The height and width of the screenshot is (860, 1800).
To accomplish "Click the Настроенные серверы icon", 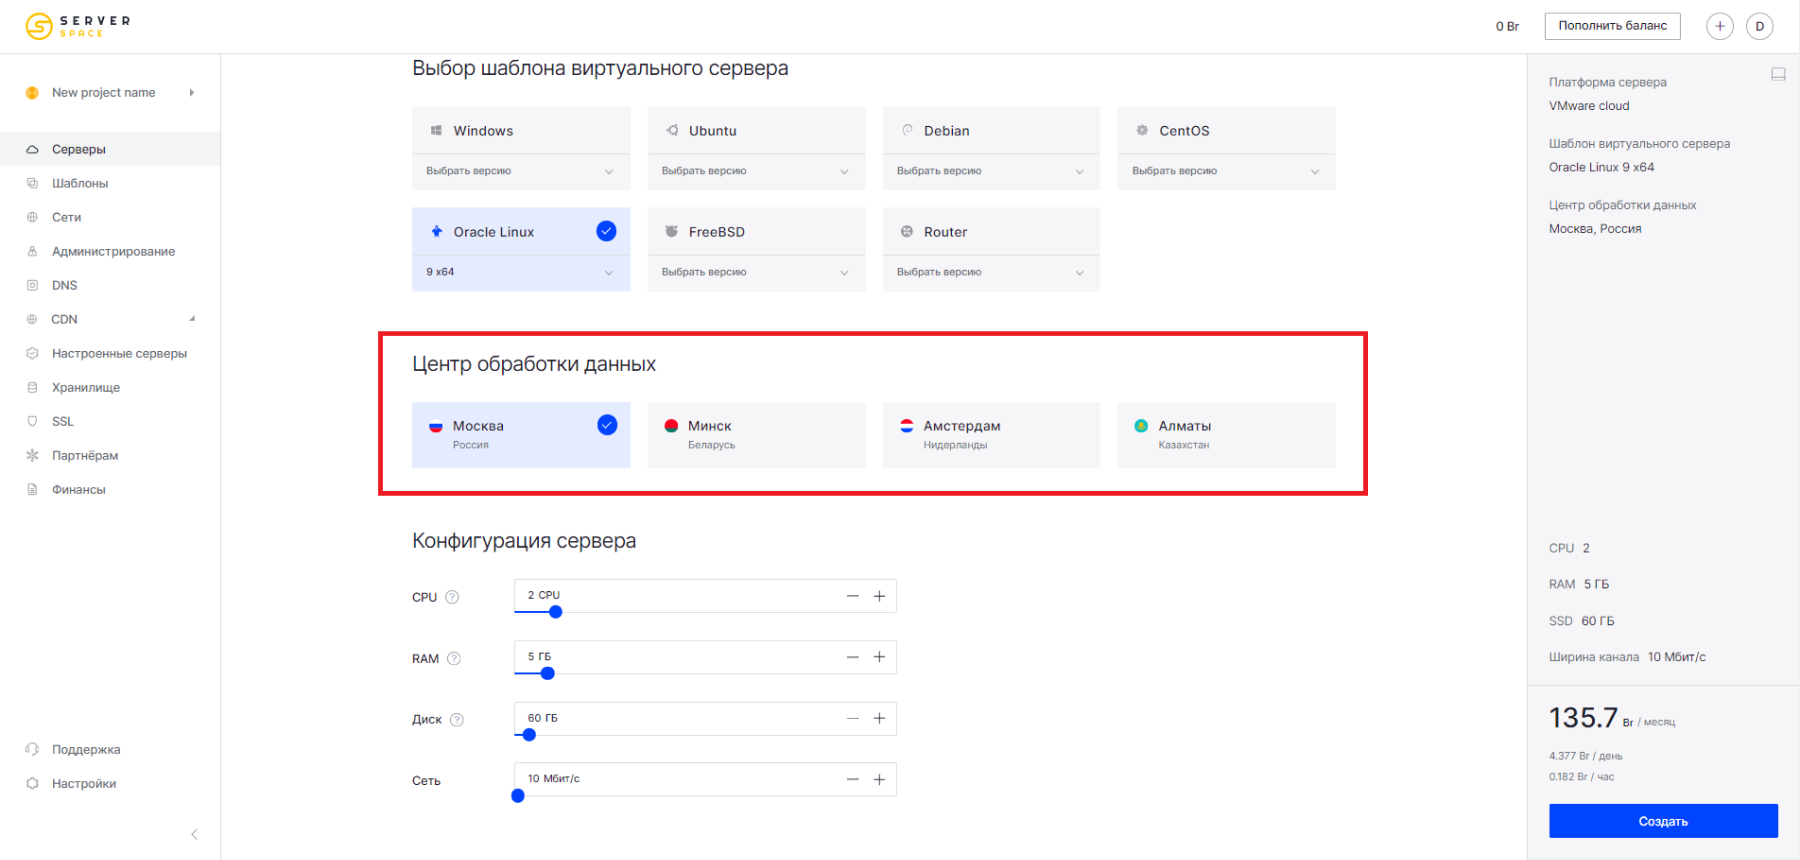I will [32, 353].
